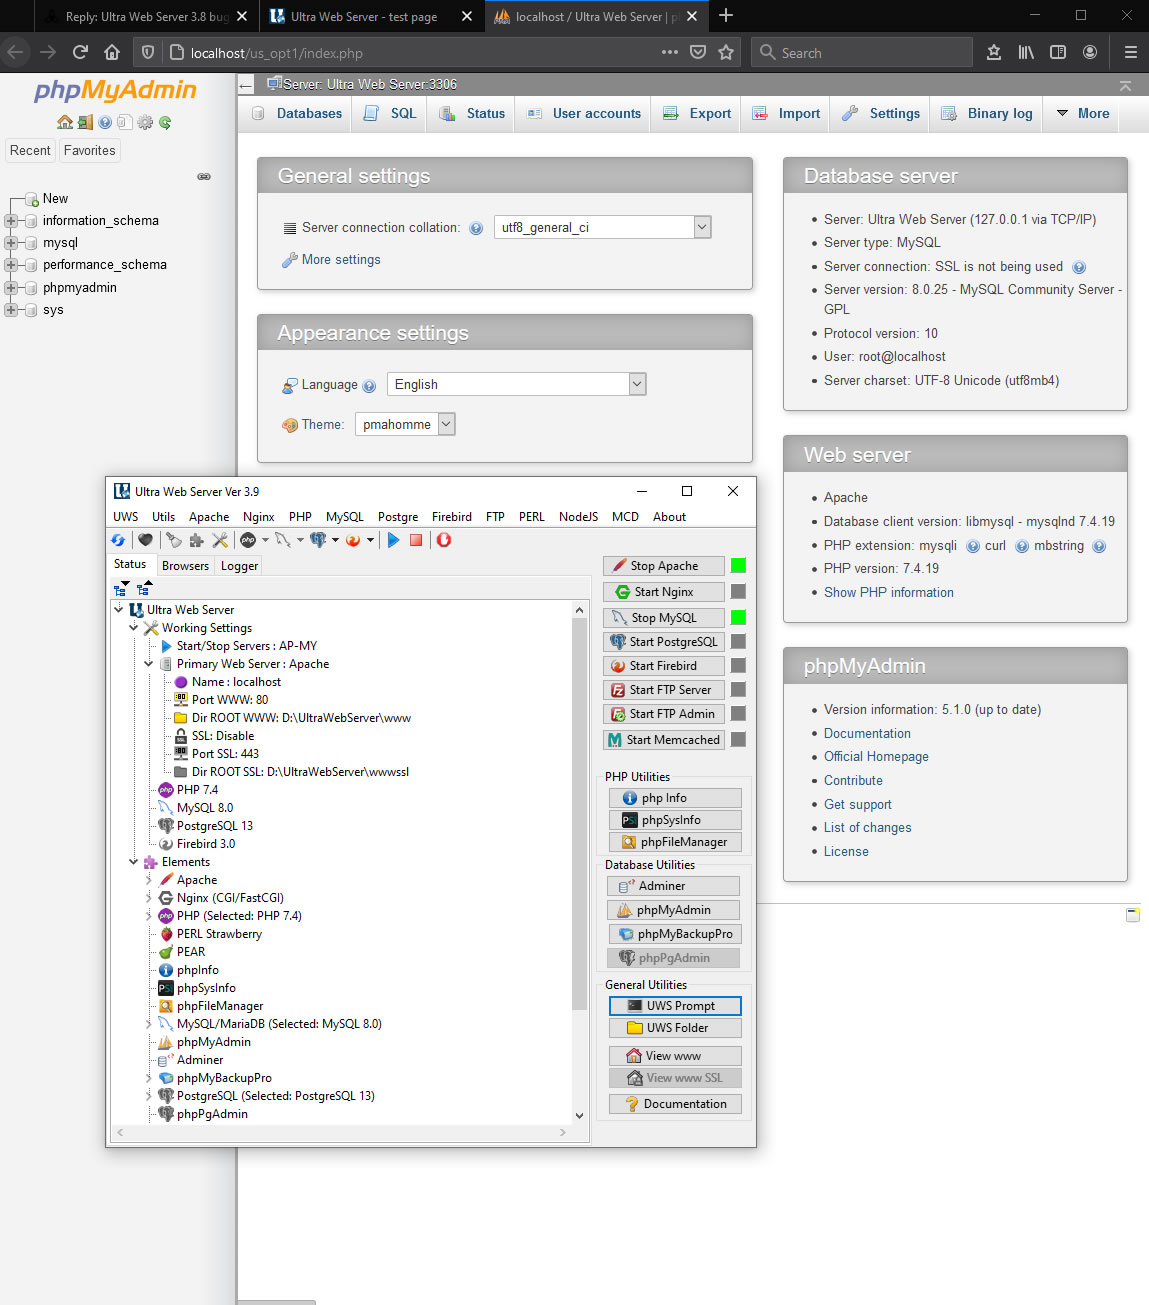Click the Firefox address bar URL
The image size is (1149, 1305).
(277, 53)
